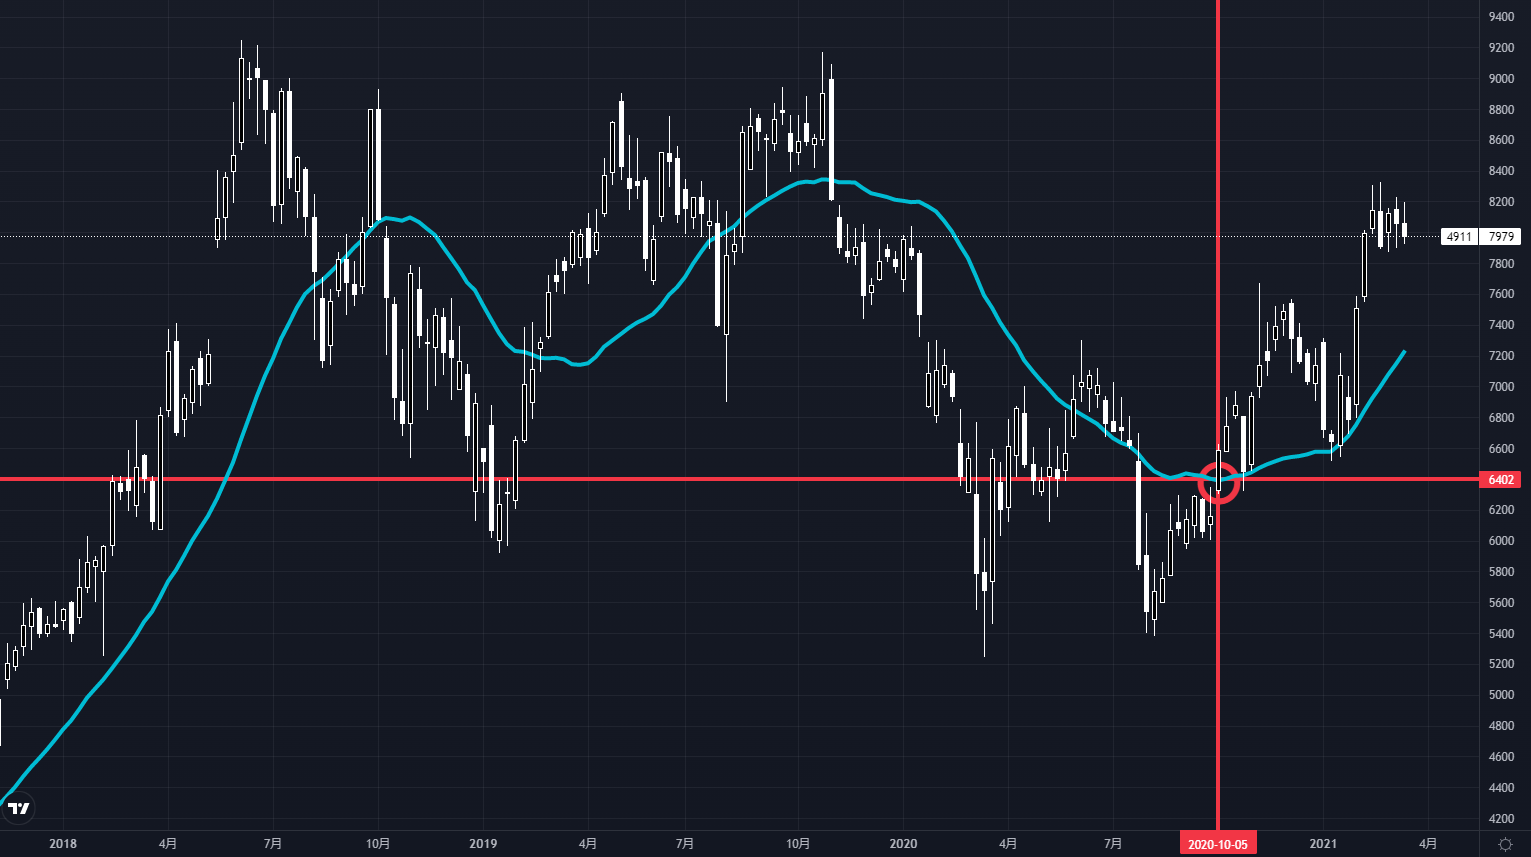The width and height of the screenshot is (1531, 857).
Task: Click the 7000 price scale label
Action: click(1501, 387)
